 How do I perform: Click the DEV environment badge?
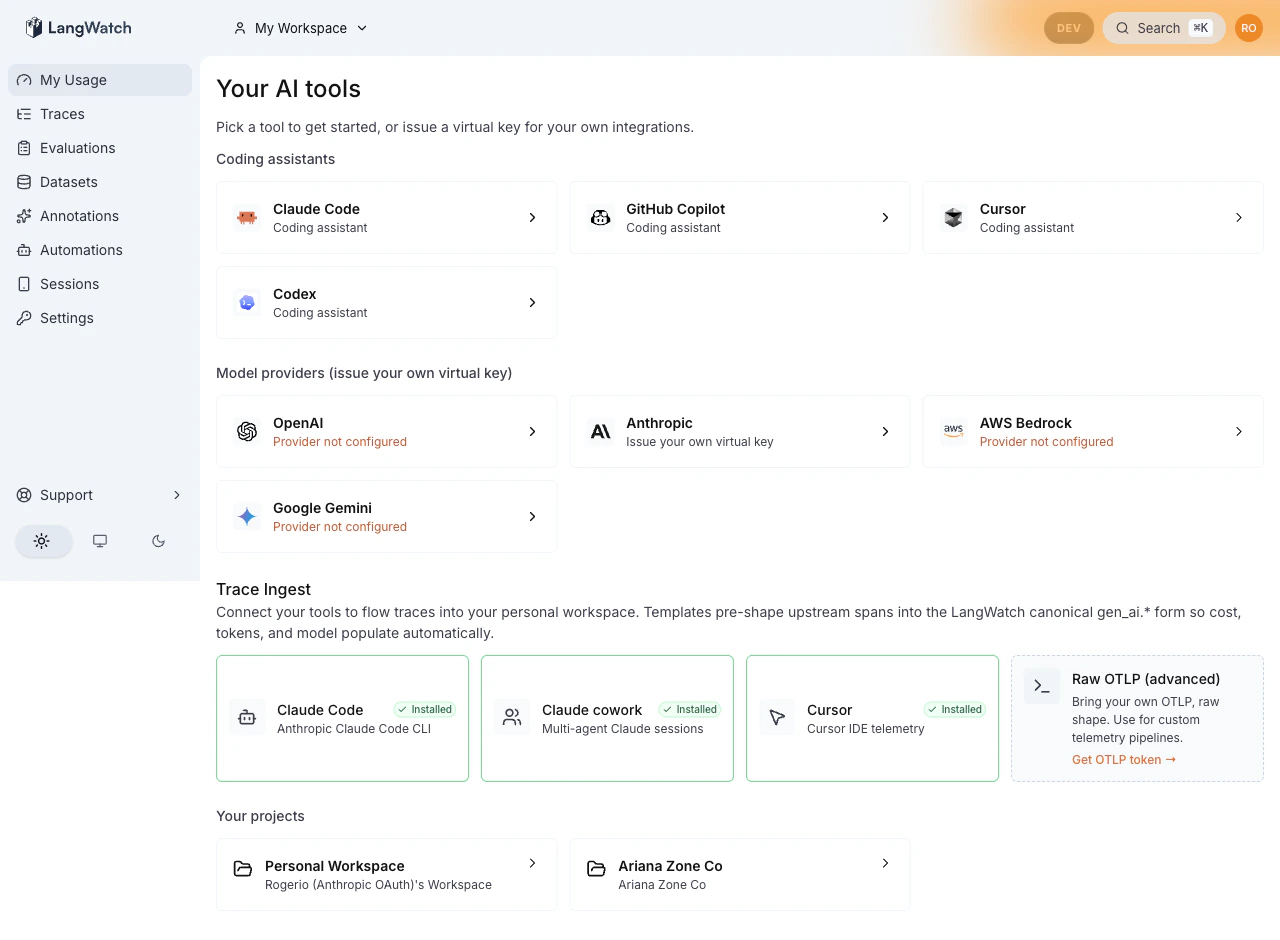(x=1069, y=28)
